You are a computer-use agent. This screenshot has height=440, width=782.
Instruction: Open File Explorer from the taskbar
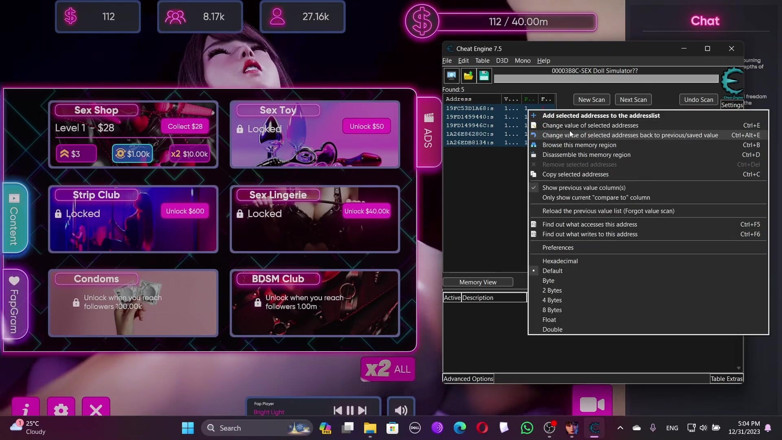[x=370, y=428]
